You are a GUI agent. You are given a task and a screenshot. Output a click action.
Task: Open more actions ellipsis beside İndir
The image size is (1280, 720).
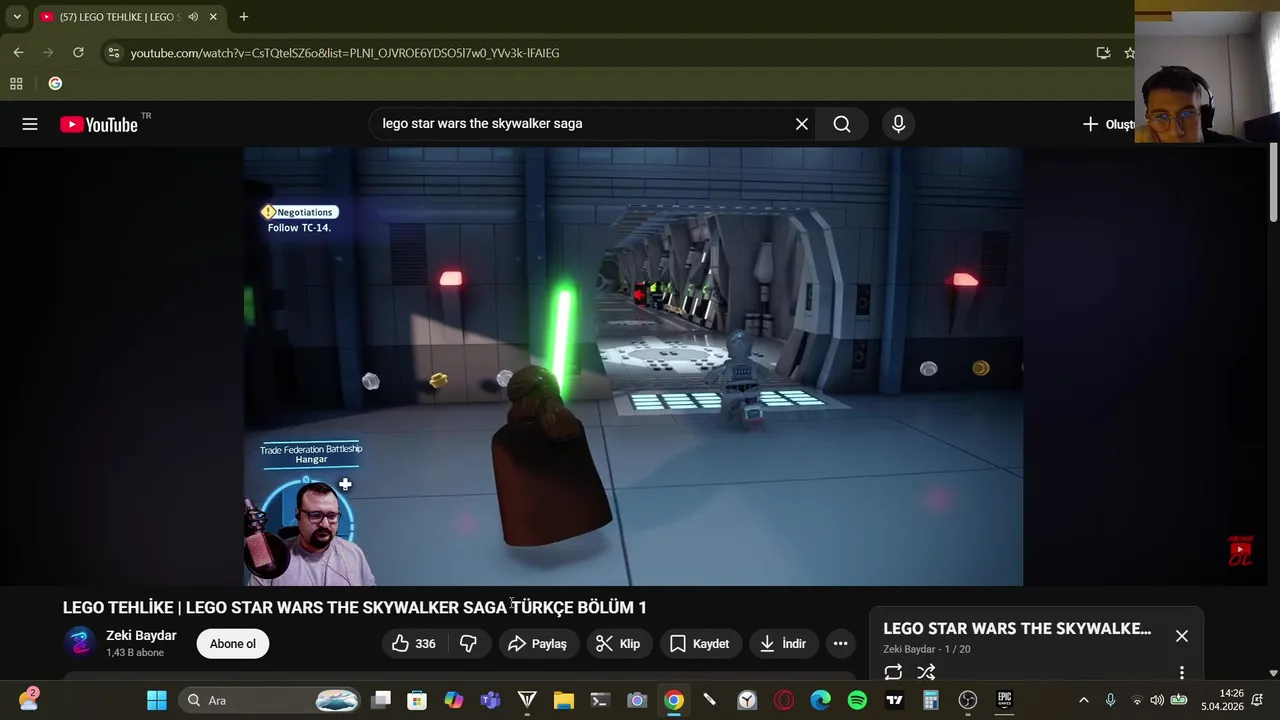[x=841, y=644]
